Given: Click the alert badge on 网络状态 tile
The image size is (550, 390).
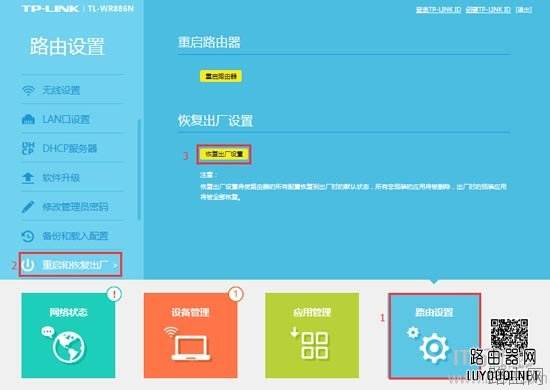Looking at the screenshot, I should pyautogui.click(x=114, y=294).
